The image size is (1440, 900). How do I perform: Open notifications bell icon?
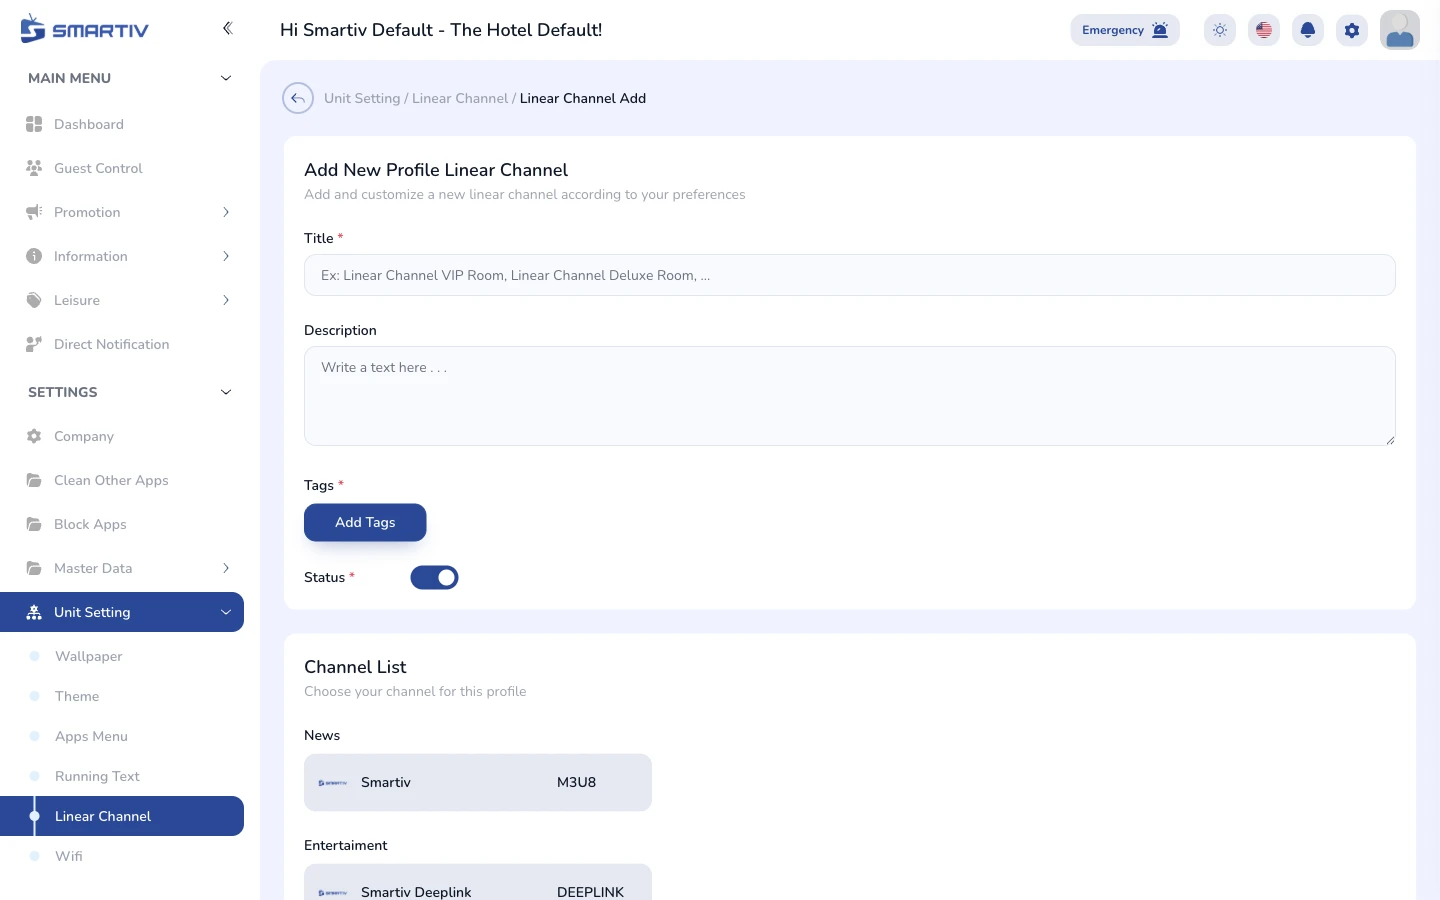tap(1308, 30)
